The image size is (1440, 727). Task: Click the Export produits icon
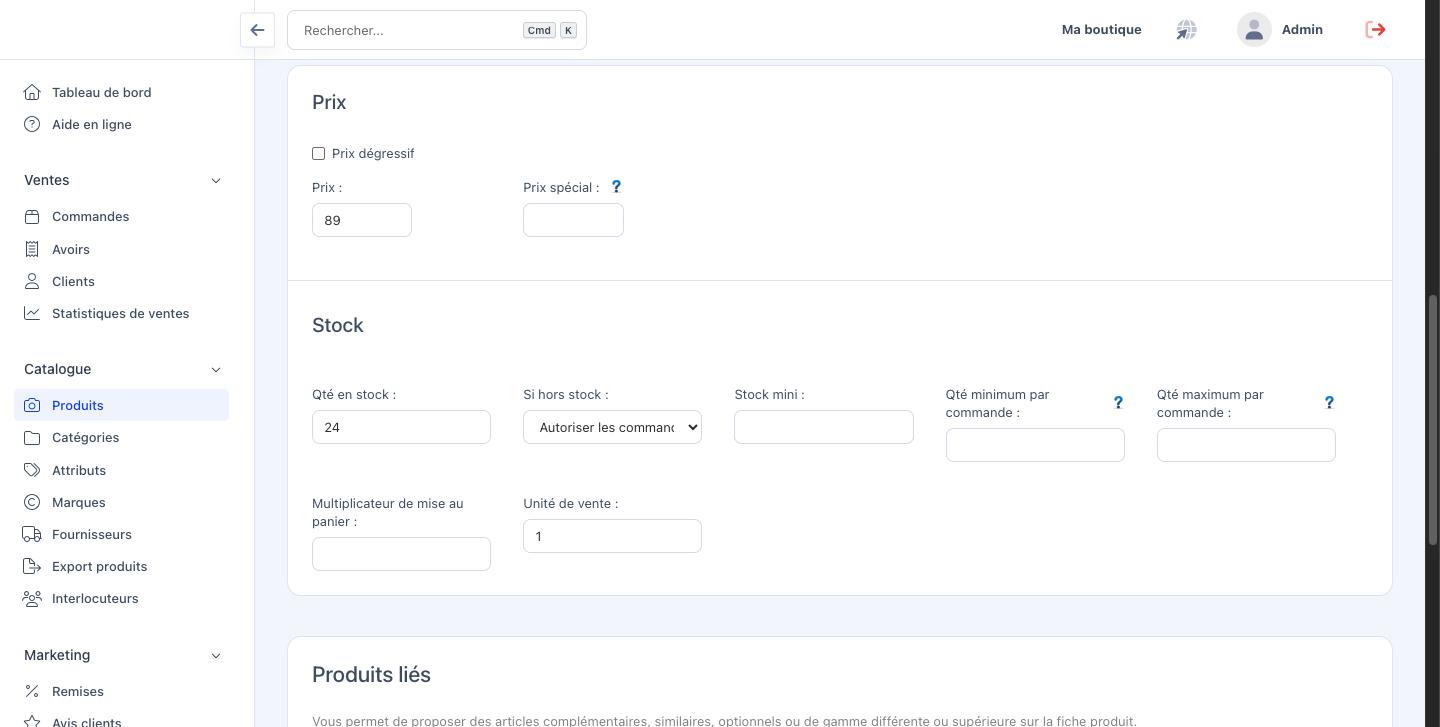[32, 566]
